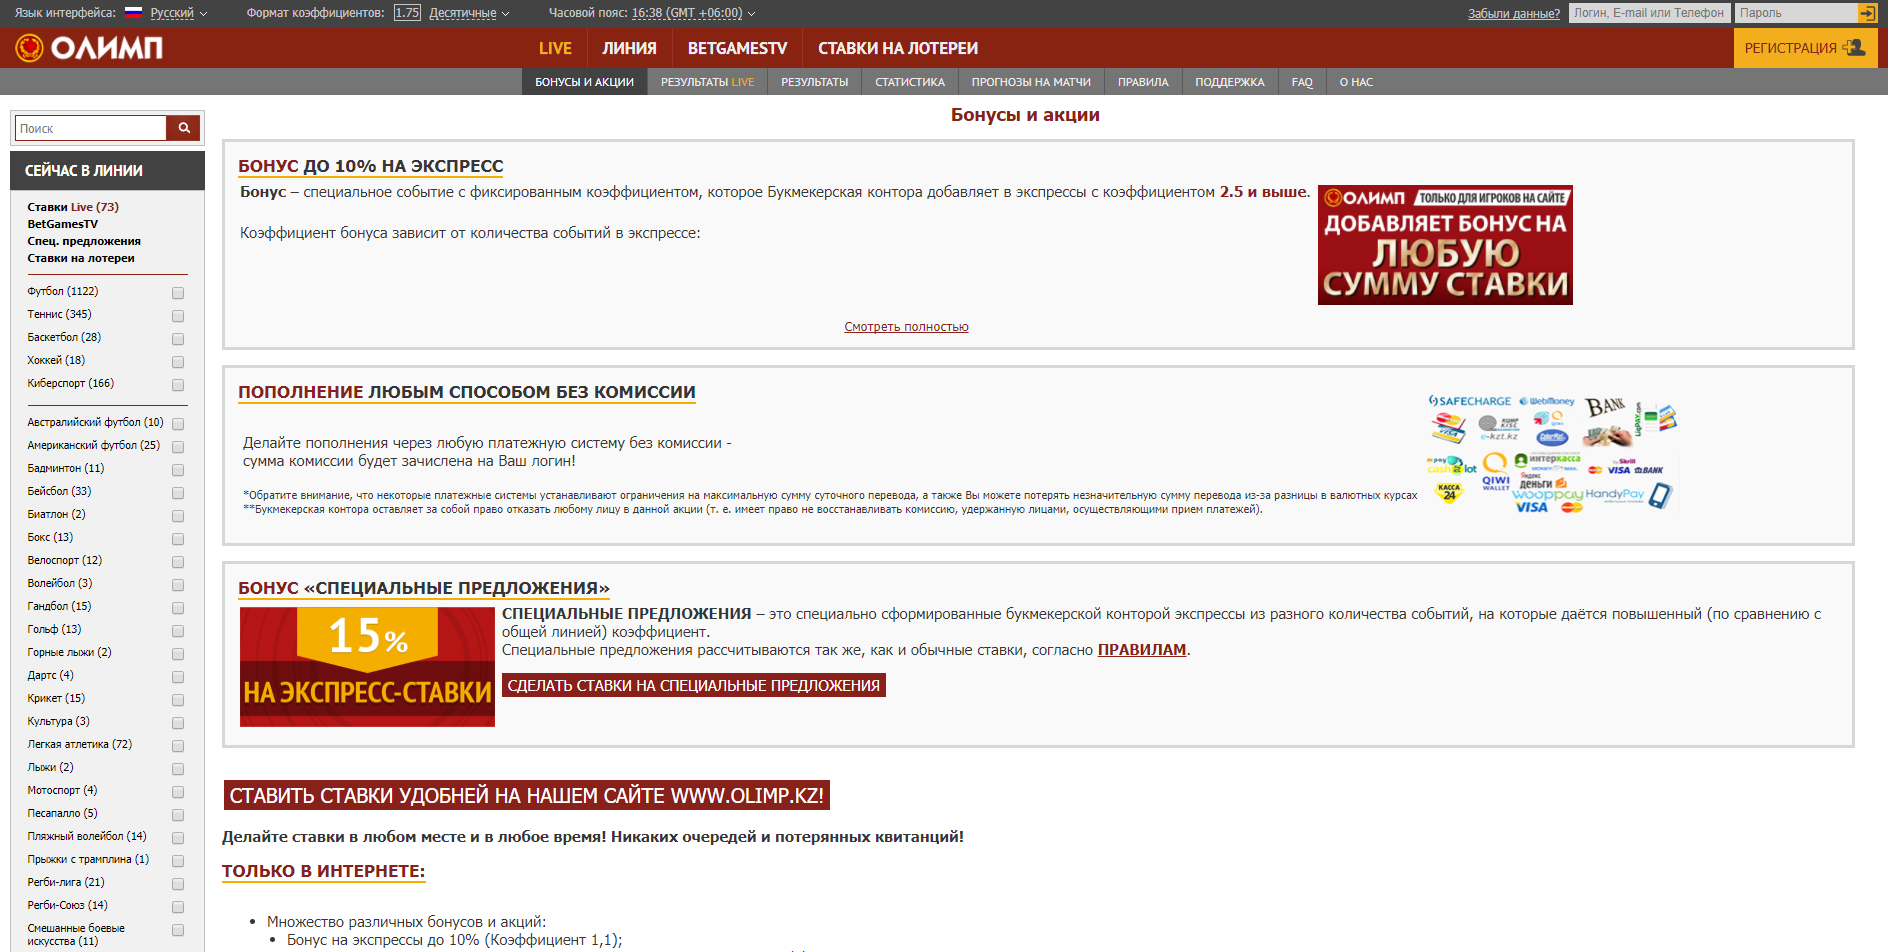Select the ПОДДЕРЖКА tab

click(1229, 82)
